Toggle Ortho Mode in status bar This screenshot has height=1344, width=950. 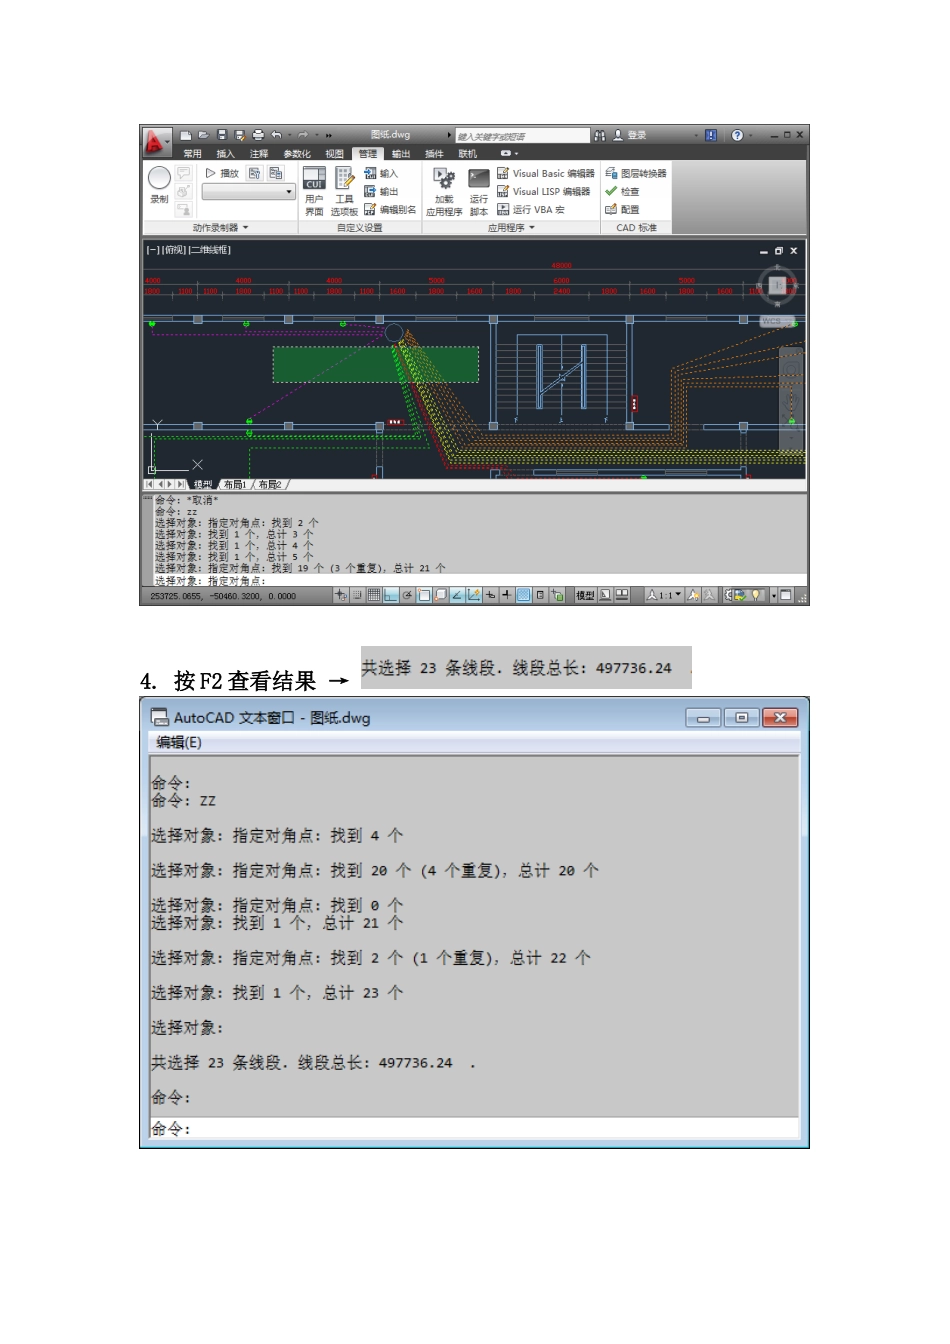(391, 595)
